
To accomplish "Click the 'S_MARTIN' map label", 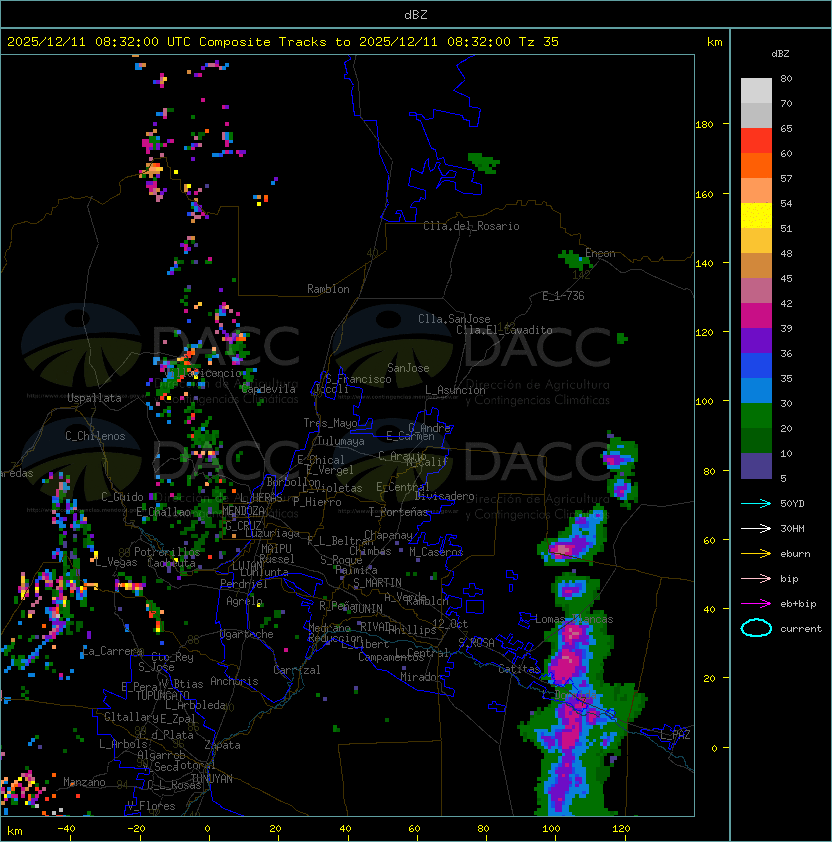I will (377, 583).
